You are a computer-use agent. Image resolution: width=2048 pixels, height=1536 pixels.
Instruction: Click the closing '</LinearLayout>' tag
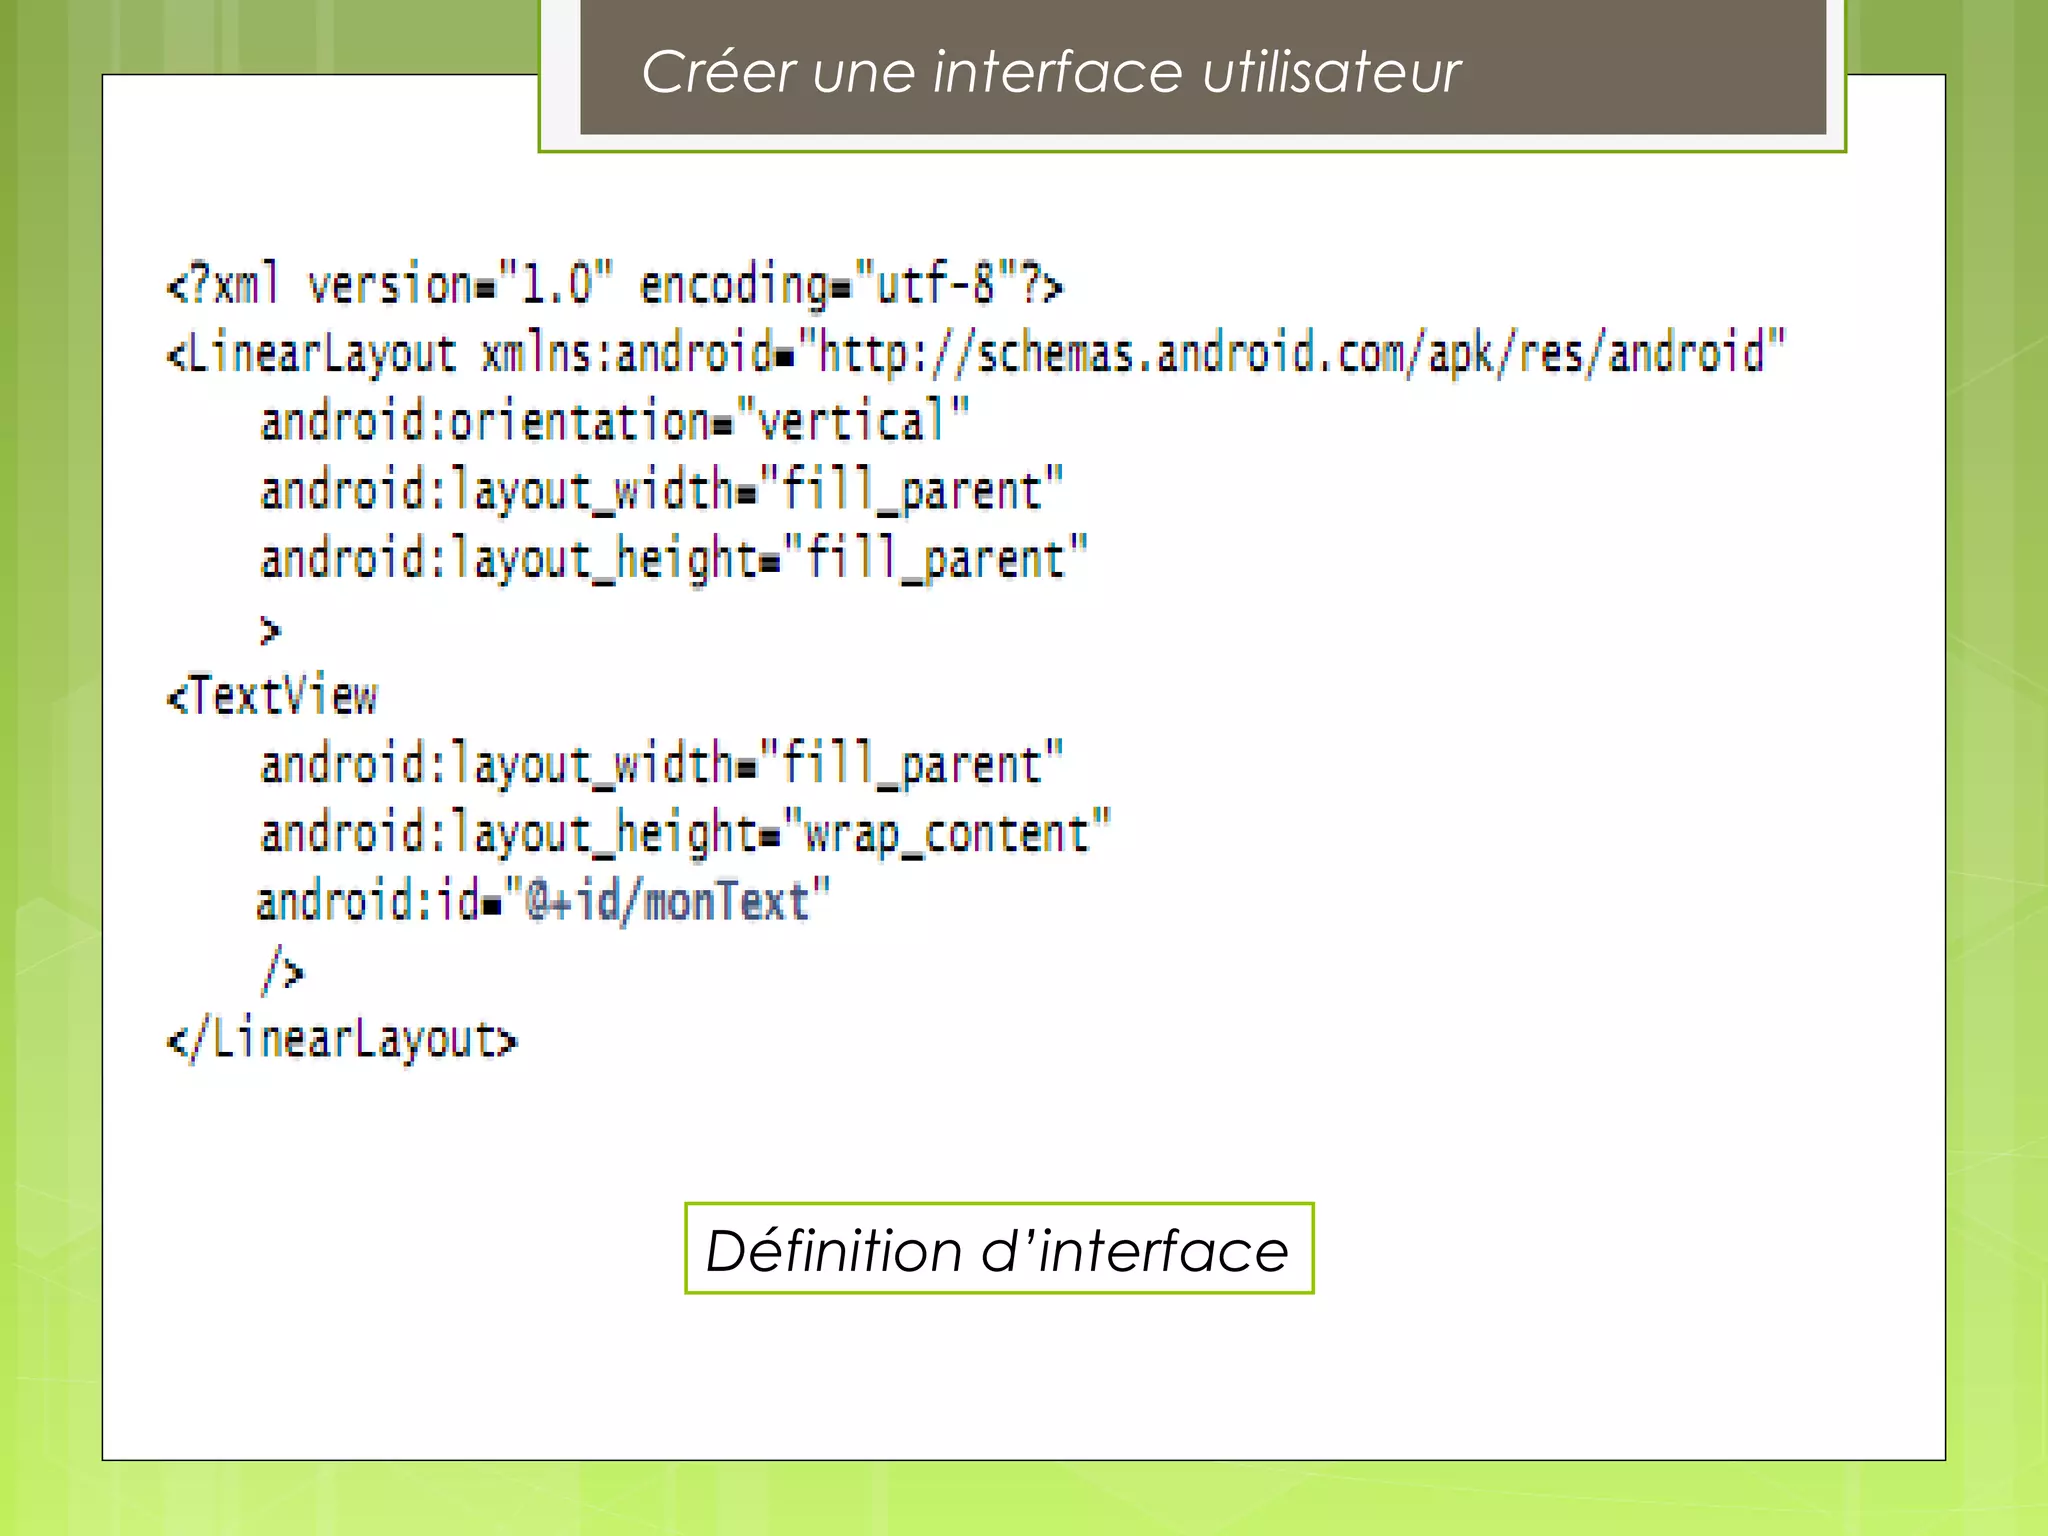click(x=342, y=1040)
